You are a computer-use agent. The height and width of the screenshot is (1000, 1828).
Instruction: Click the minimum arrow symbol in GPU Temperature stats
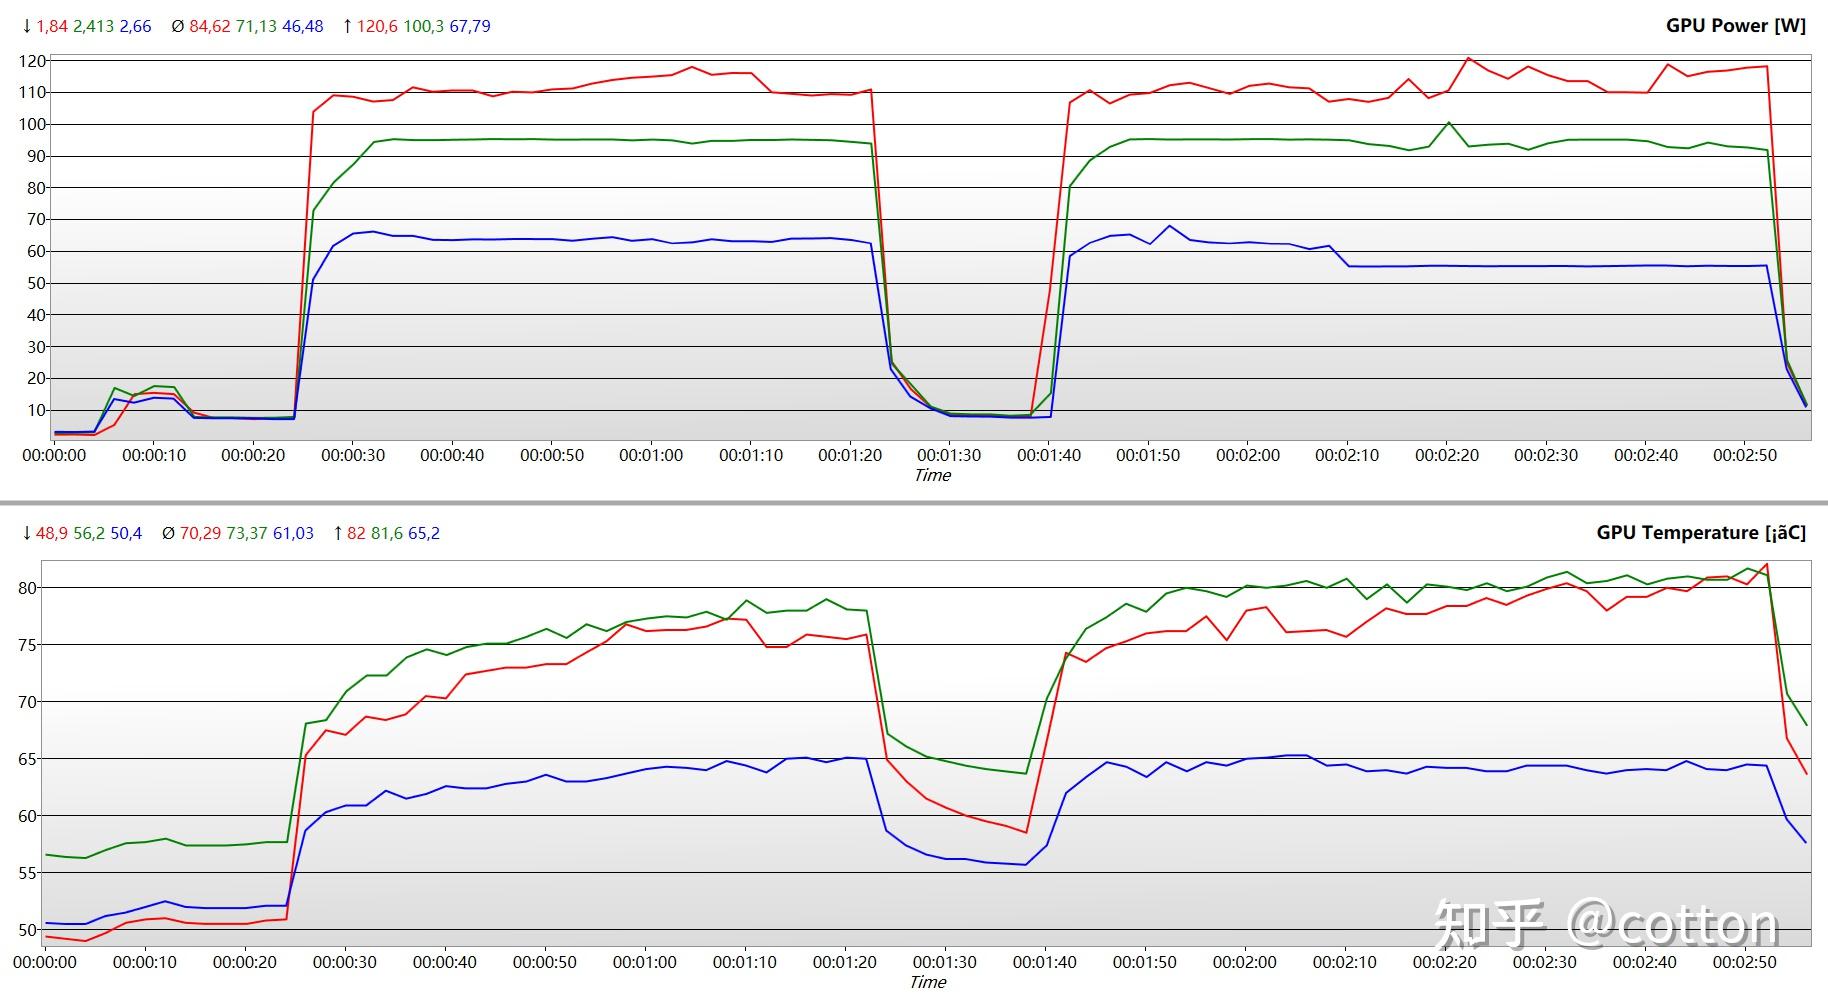click(27, 534)
